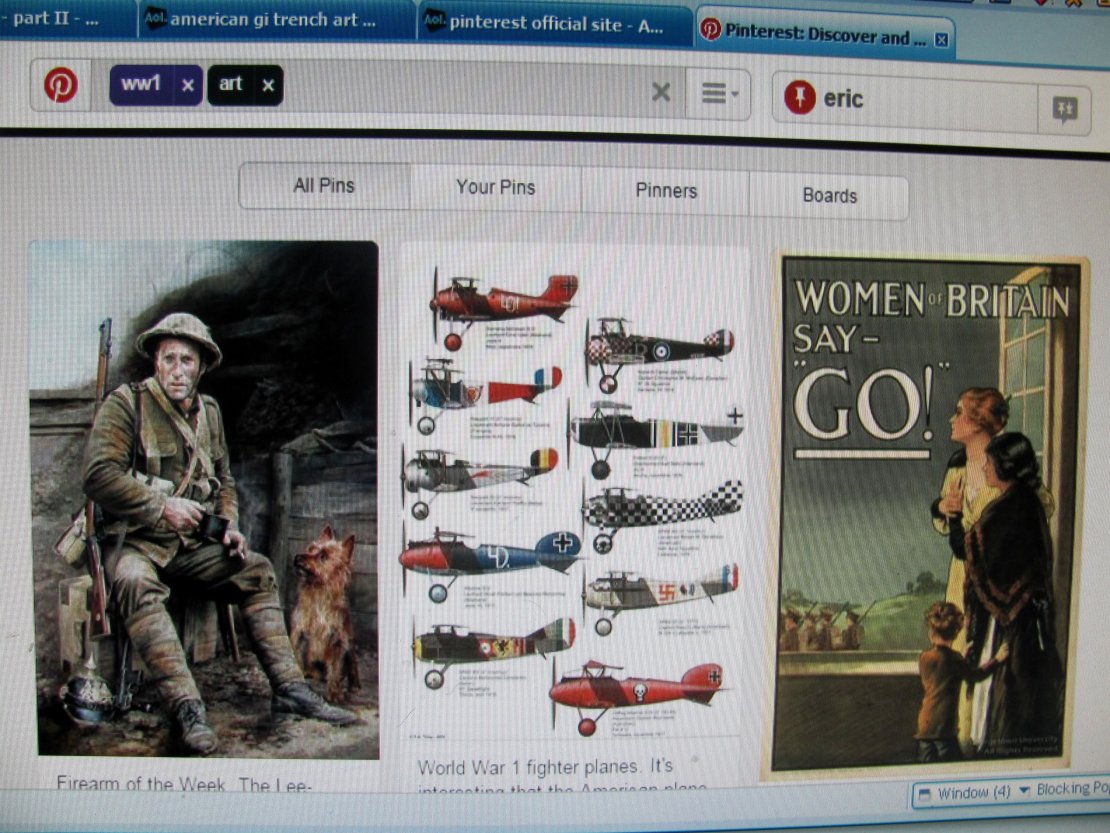Open the Window (4) dropdown
The width and height of the screenshot is (1110, 833).
pos(973,793)
